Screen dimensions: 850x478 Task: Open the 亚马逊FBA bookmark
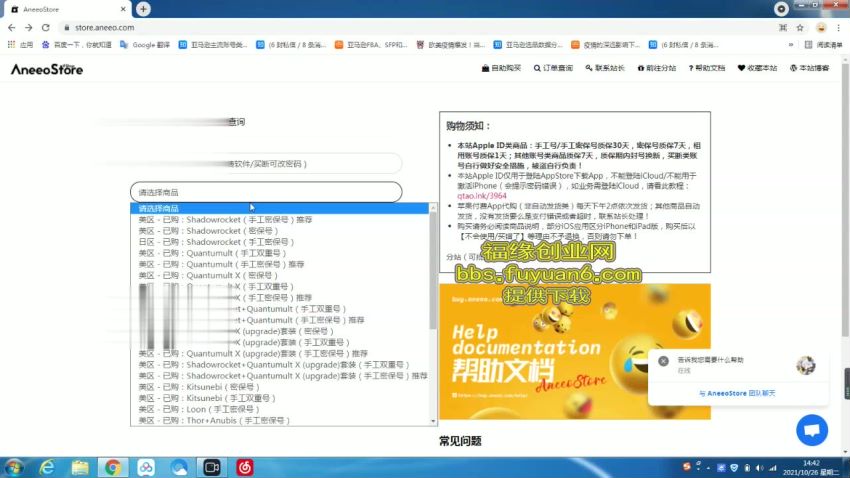coord(371,45)
